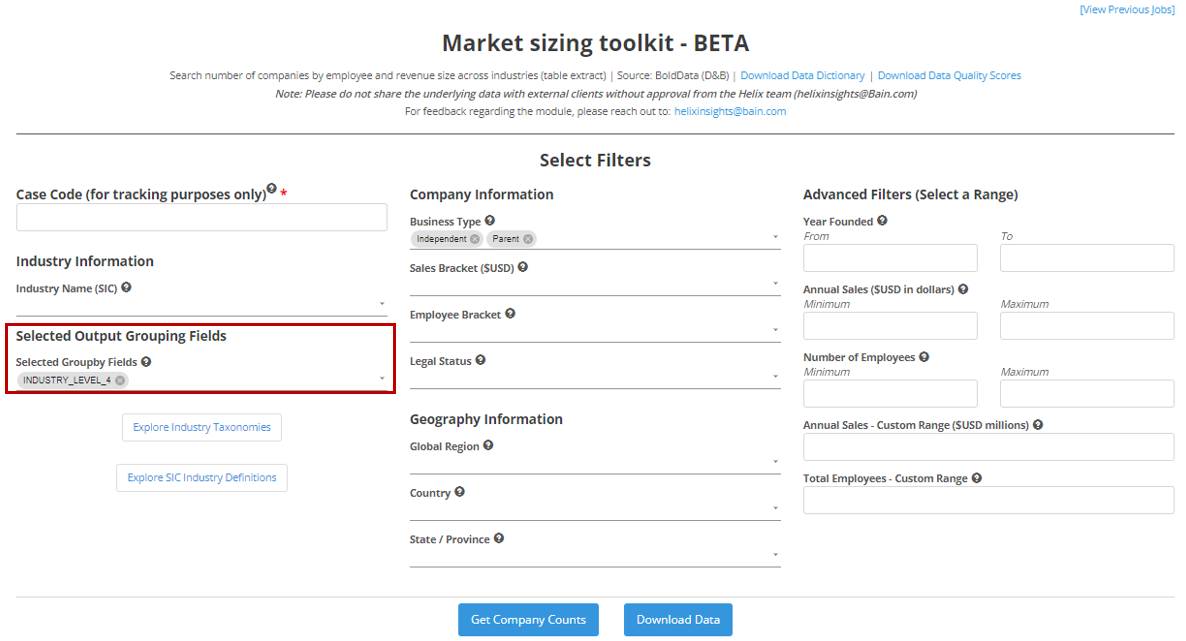Screen dimensions: 1186x641
Task: Focus the Annual Sales Minimum field
Action: [890, 326]
